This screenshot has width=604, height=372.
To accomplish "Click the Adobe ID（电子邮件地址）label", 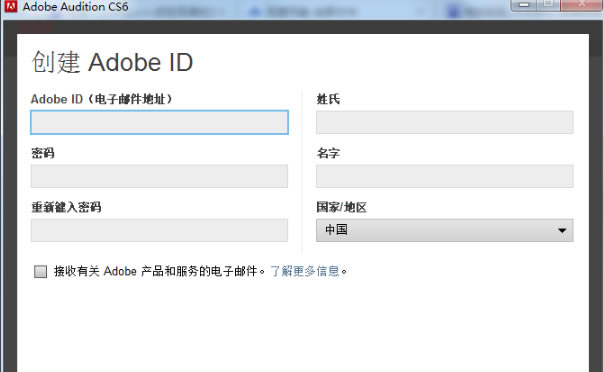I will 102,99.
